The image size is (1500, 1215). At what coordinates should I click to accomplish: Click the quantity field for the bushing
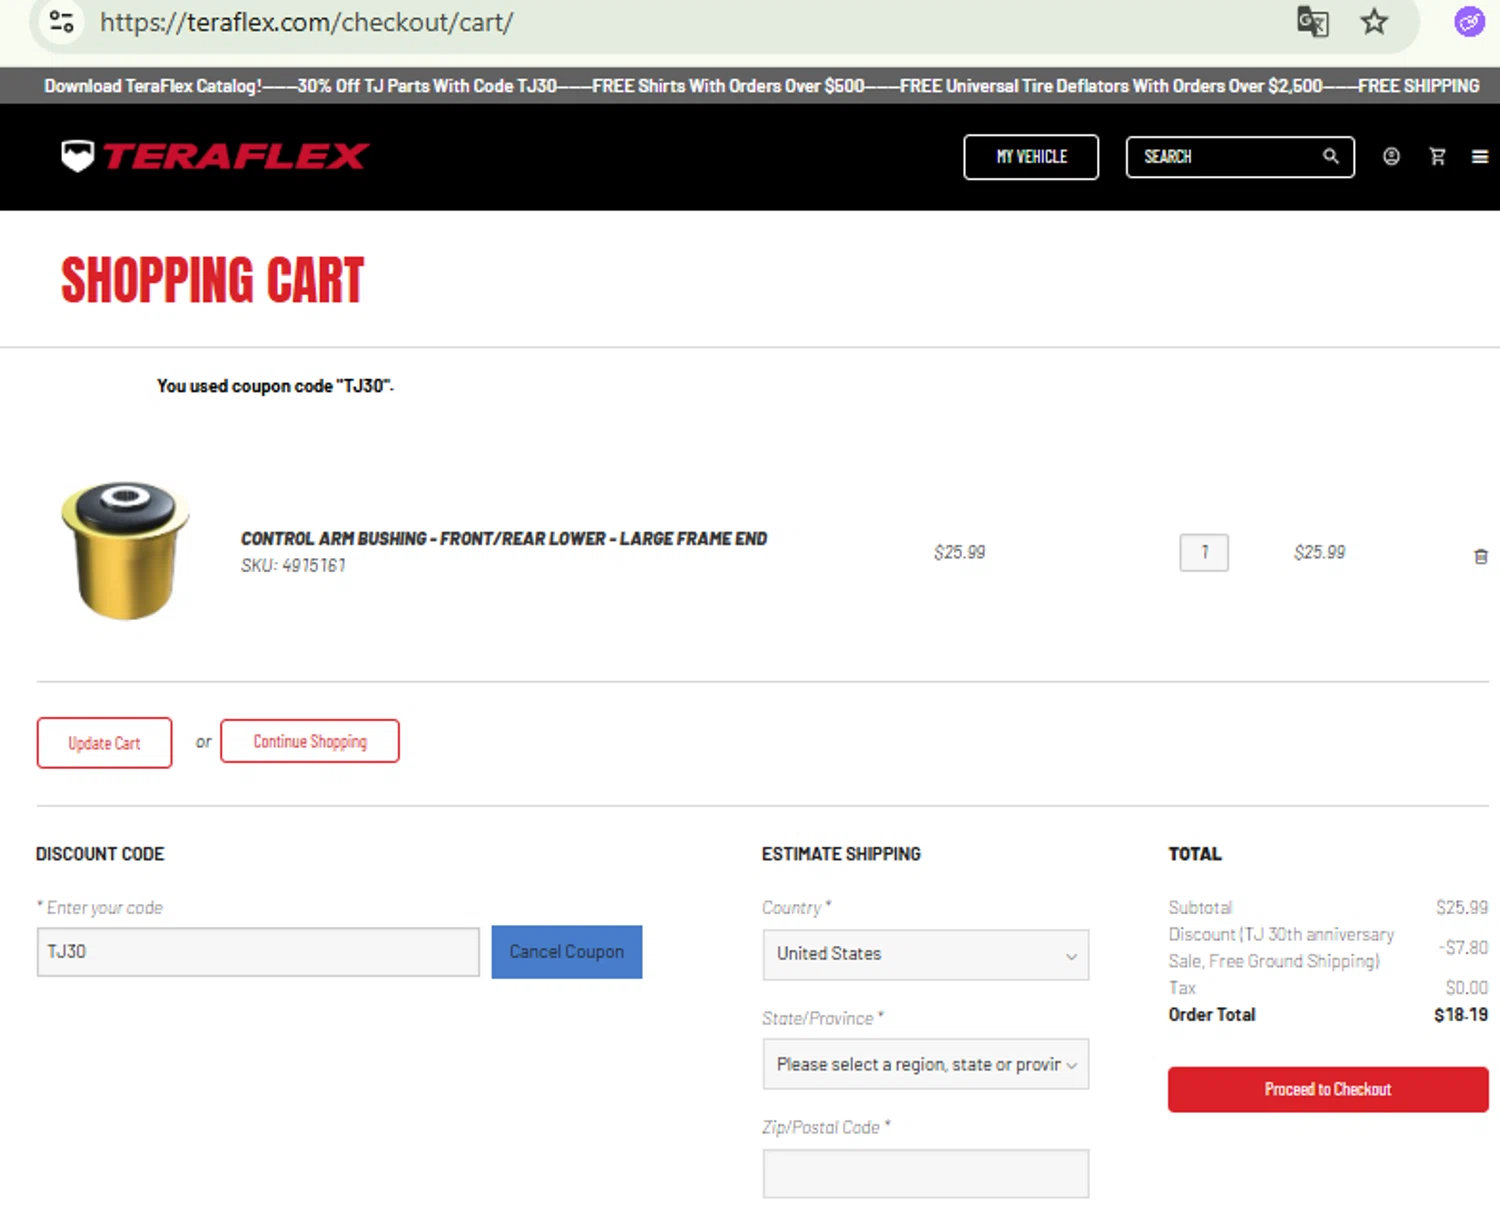[x=1204, y=552]
